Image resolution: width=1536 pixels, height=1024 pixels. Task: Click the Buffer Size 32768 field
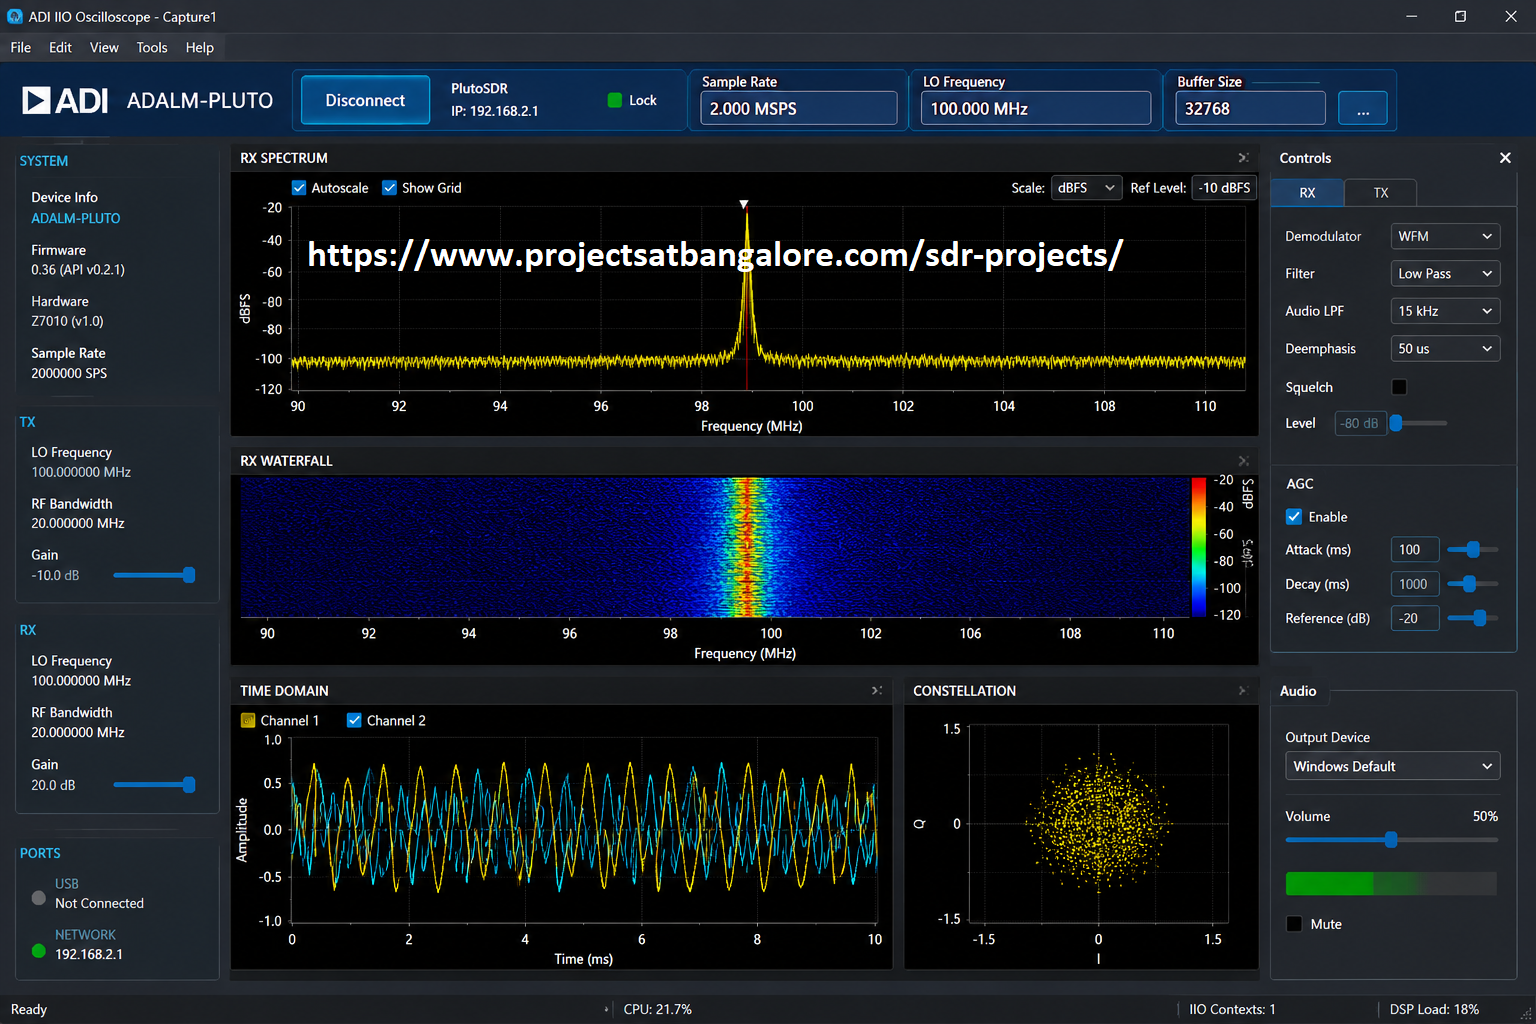1251,109
